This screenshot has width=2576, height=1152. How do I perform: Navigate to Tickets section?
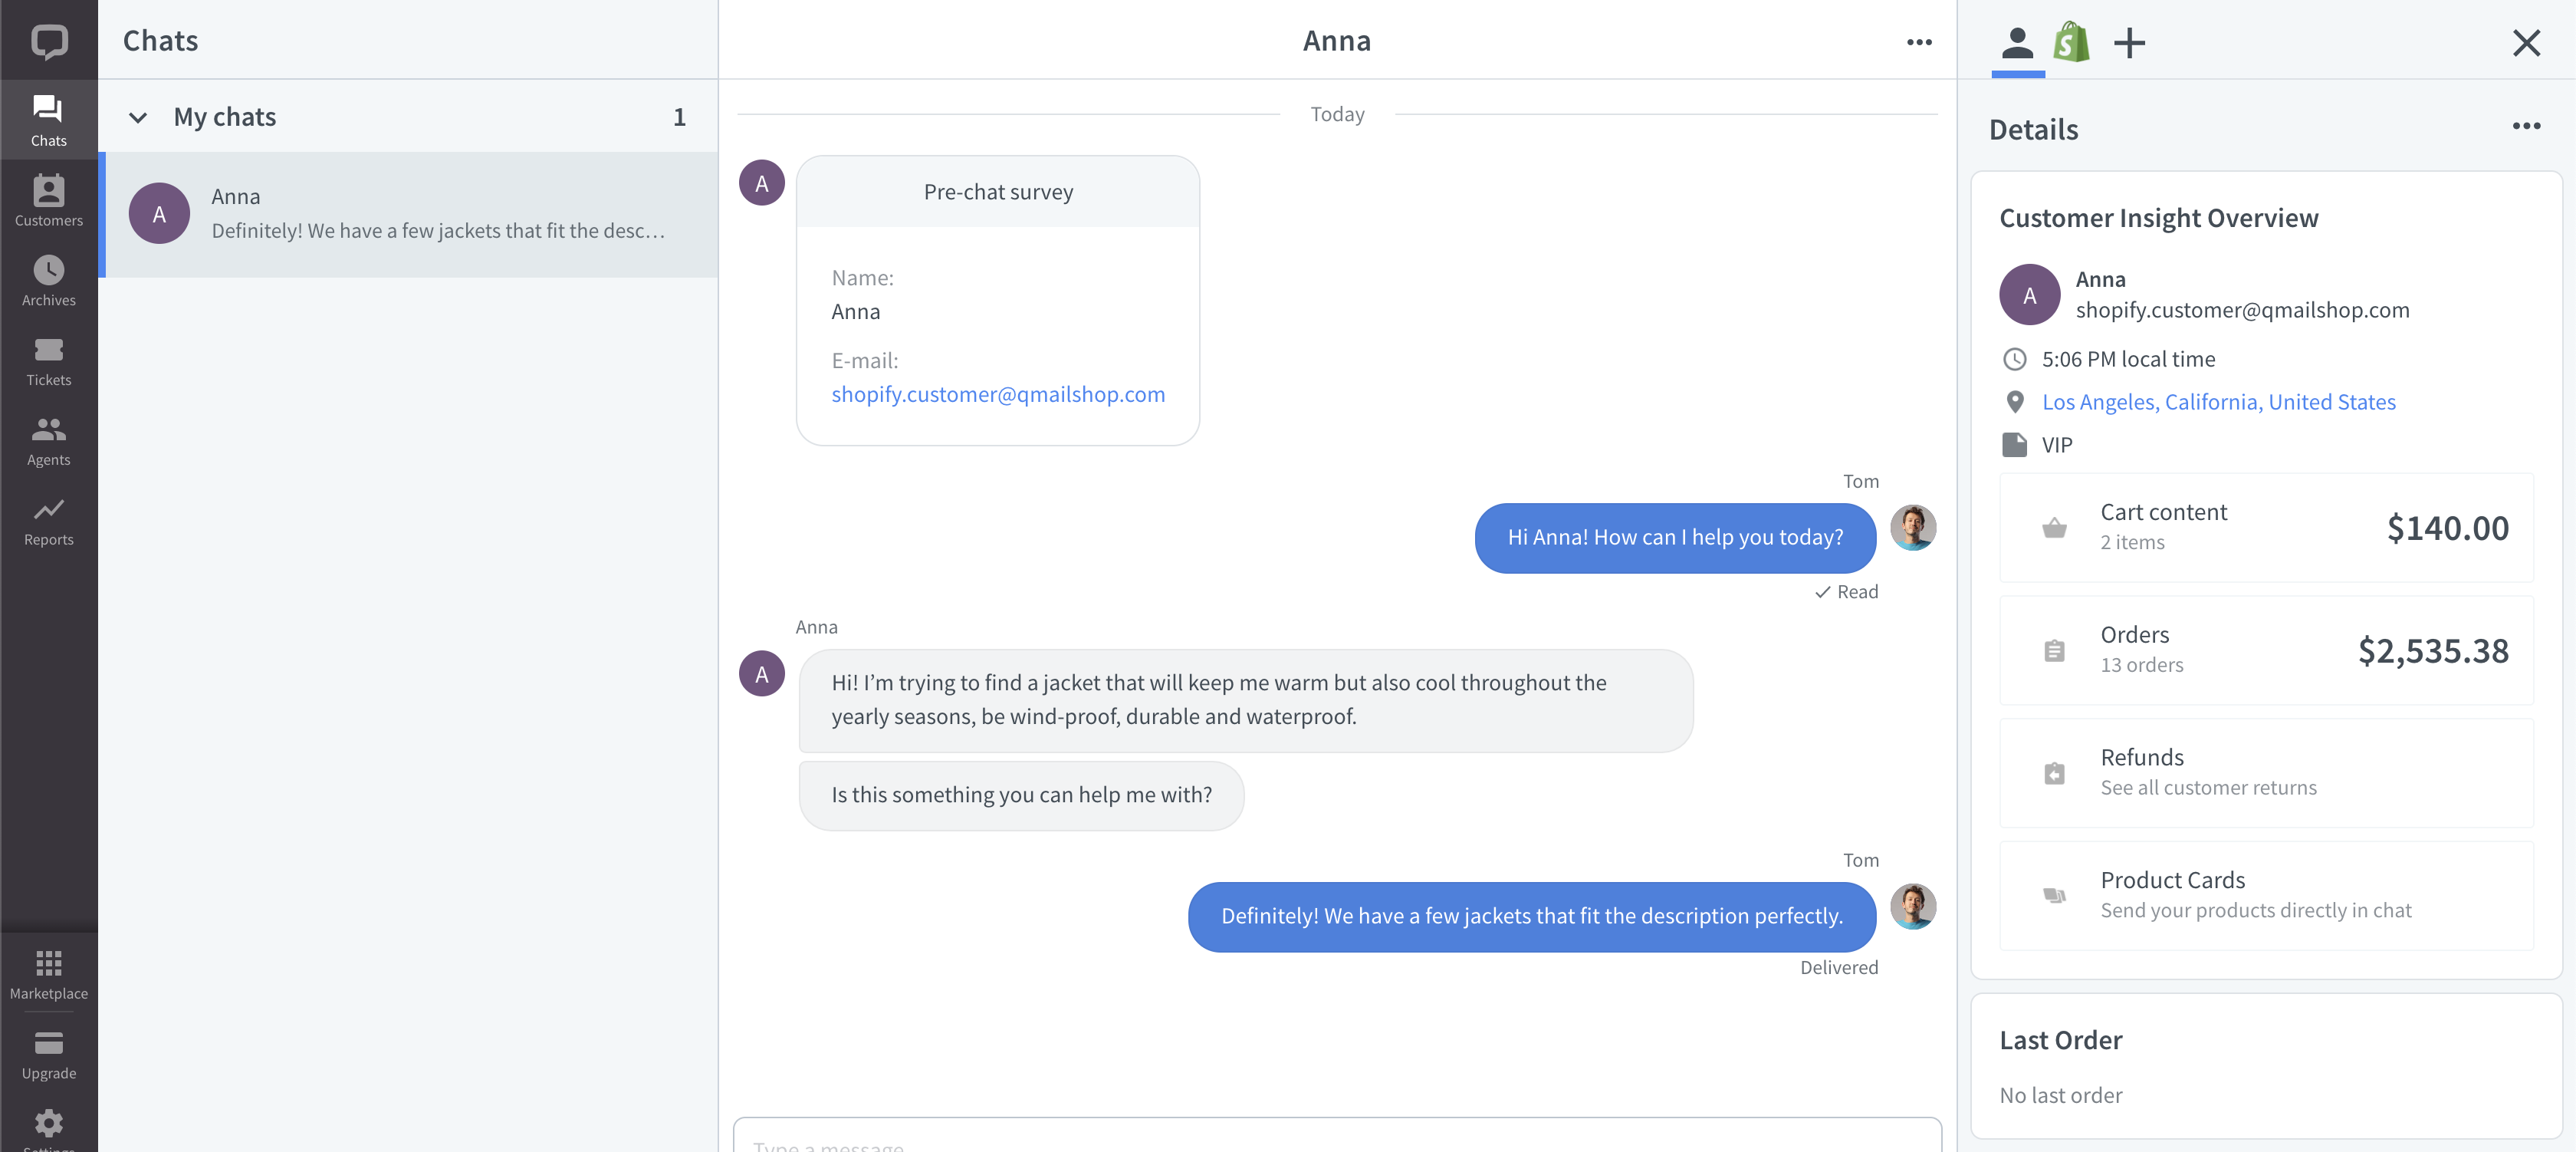click(49, 361)
